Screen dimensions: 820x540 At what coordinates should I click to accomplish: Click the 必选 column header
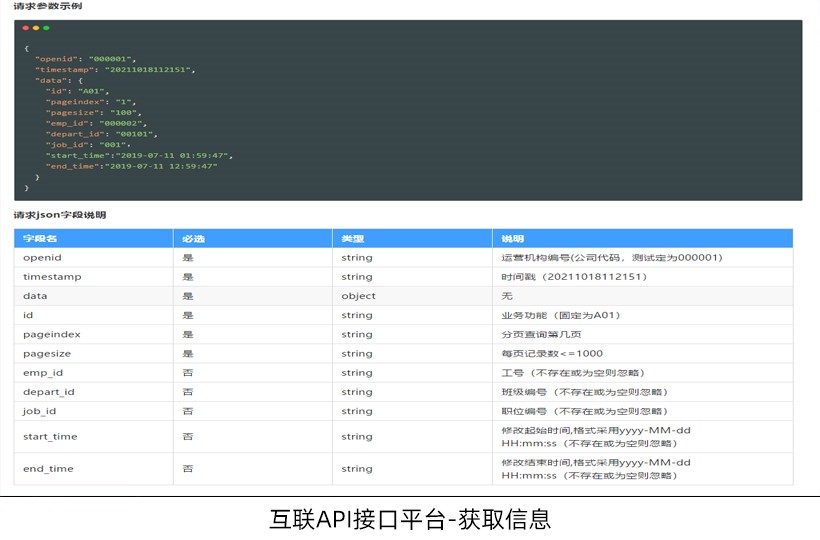[193, 239]
